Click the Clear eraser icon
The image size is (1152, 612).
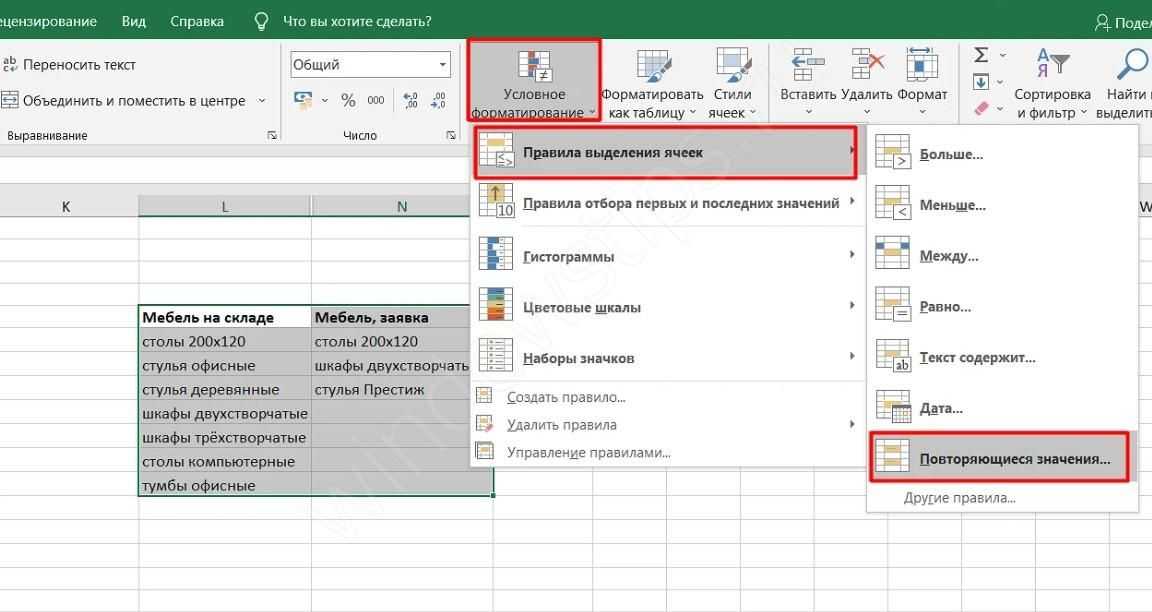(981, 108)
